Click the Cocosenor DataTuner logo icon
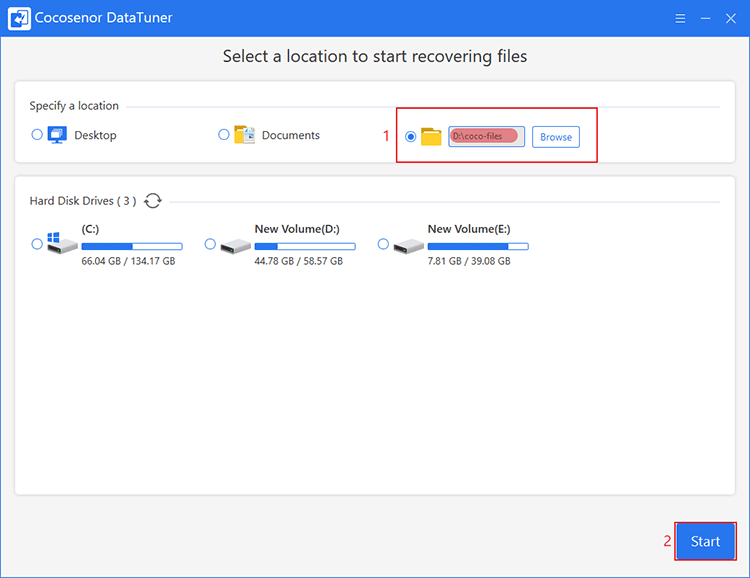This screenshot has width=750, height=578. (x=19, y=18)
